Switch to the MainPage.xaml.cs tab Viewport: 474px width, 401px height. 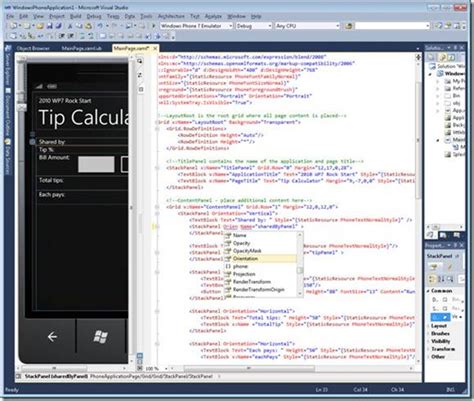coord(81,49)
